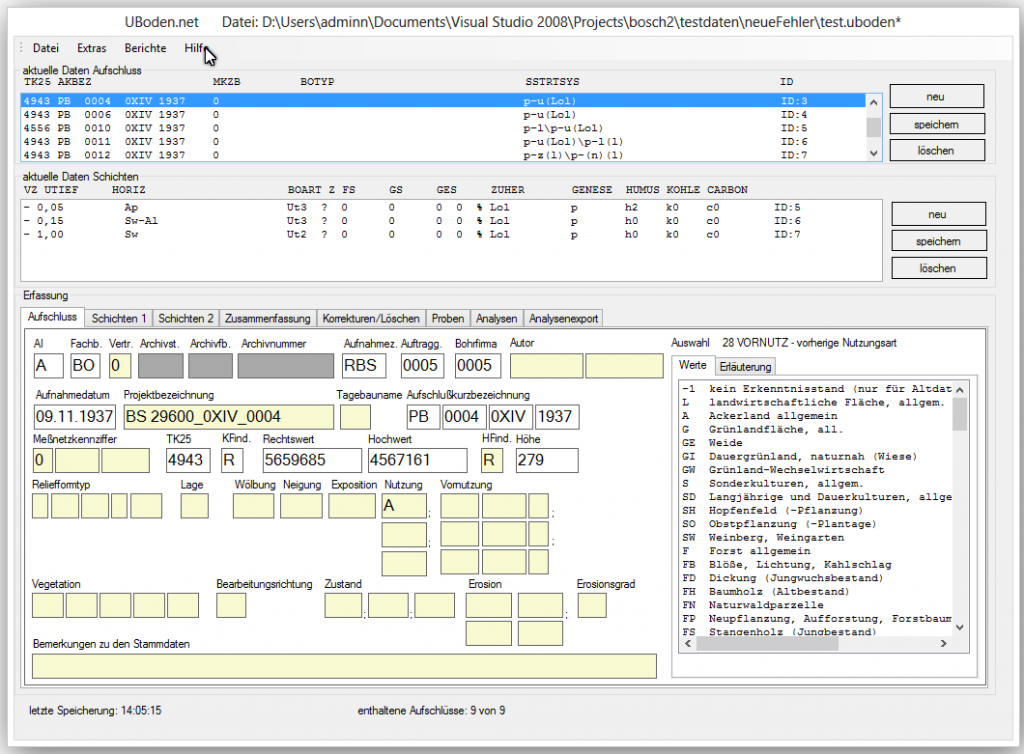1024x754 pixels.
Task: Open the Datei menu
Action: [x=45, y=48]
